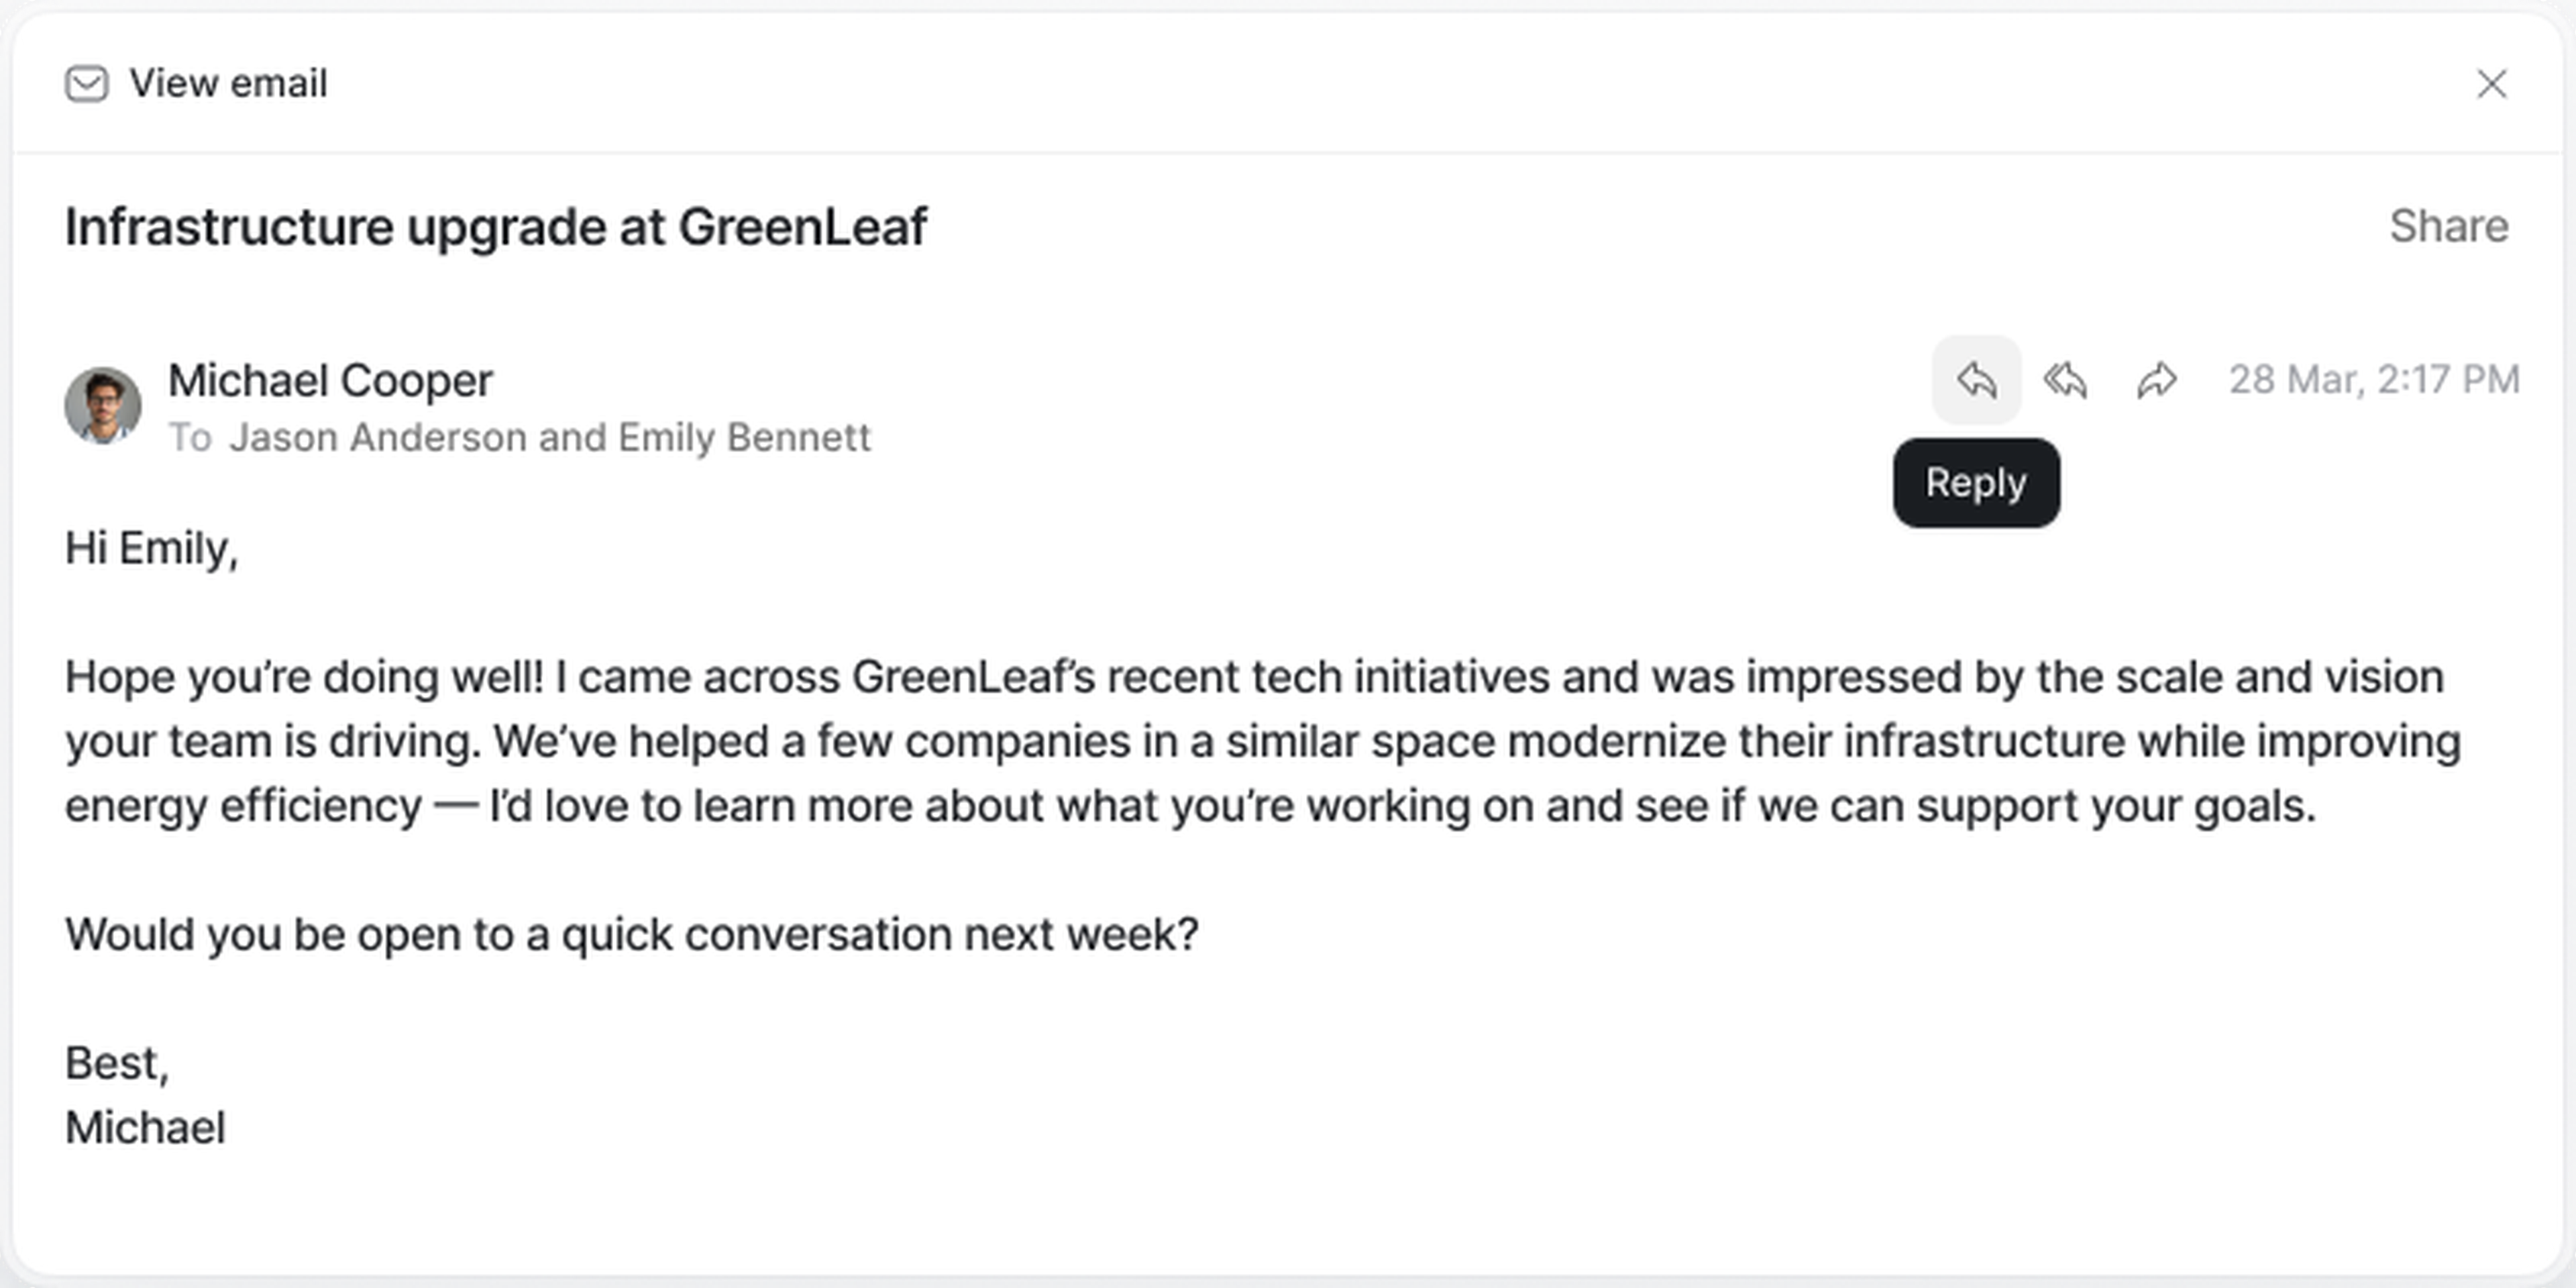Close the View email dialog
Image resolution: width=2576 pixels, height=1288 pixels.
[x=2491, y=84]
